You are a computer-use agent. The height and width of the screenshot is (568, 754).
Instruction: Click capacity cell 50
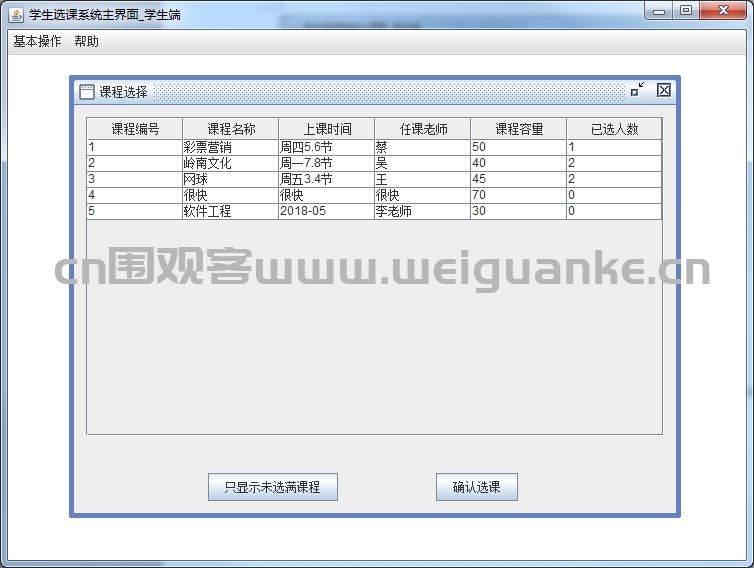point(518,147)
